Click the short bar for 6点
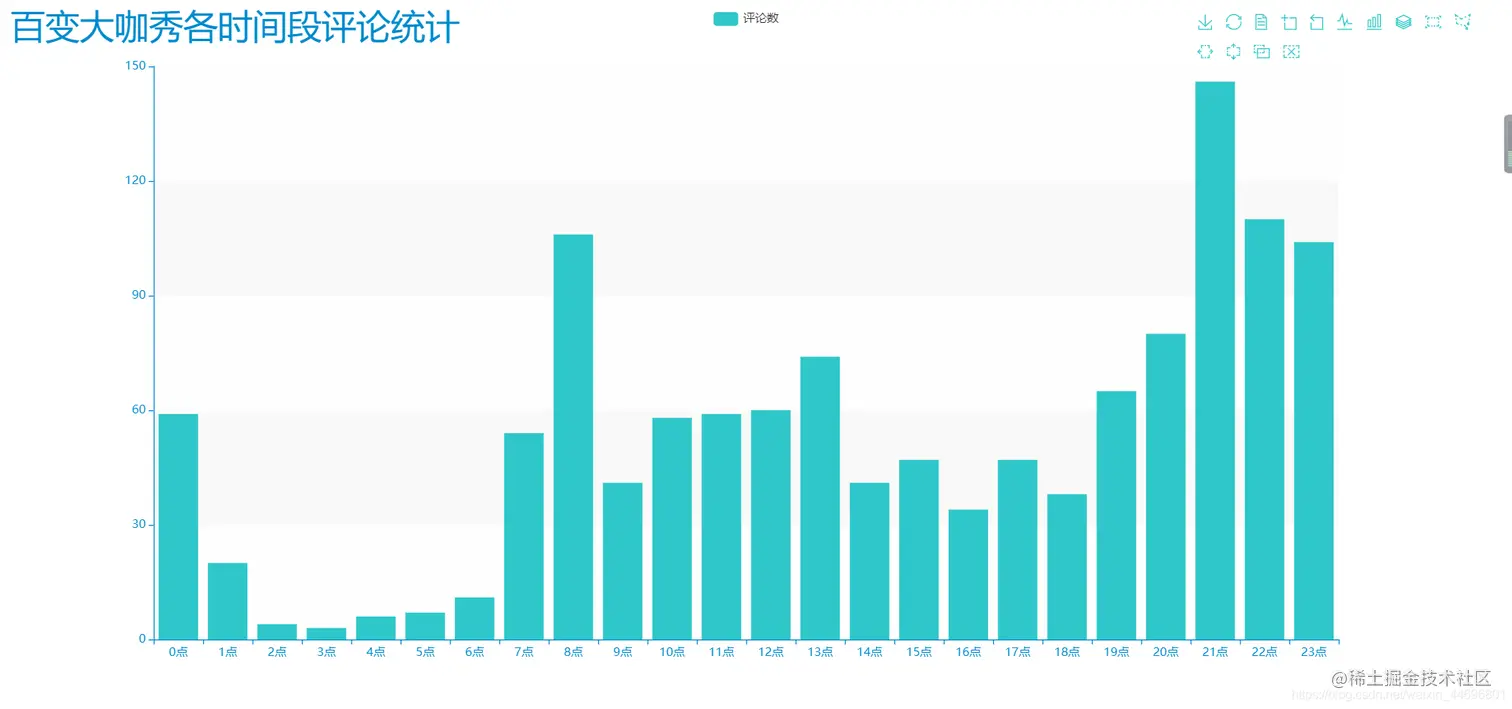1512x709 pixels. point(474,618)
